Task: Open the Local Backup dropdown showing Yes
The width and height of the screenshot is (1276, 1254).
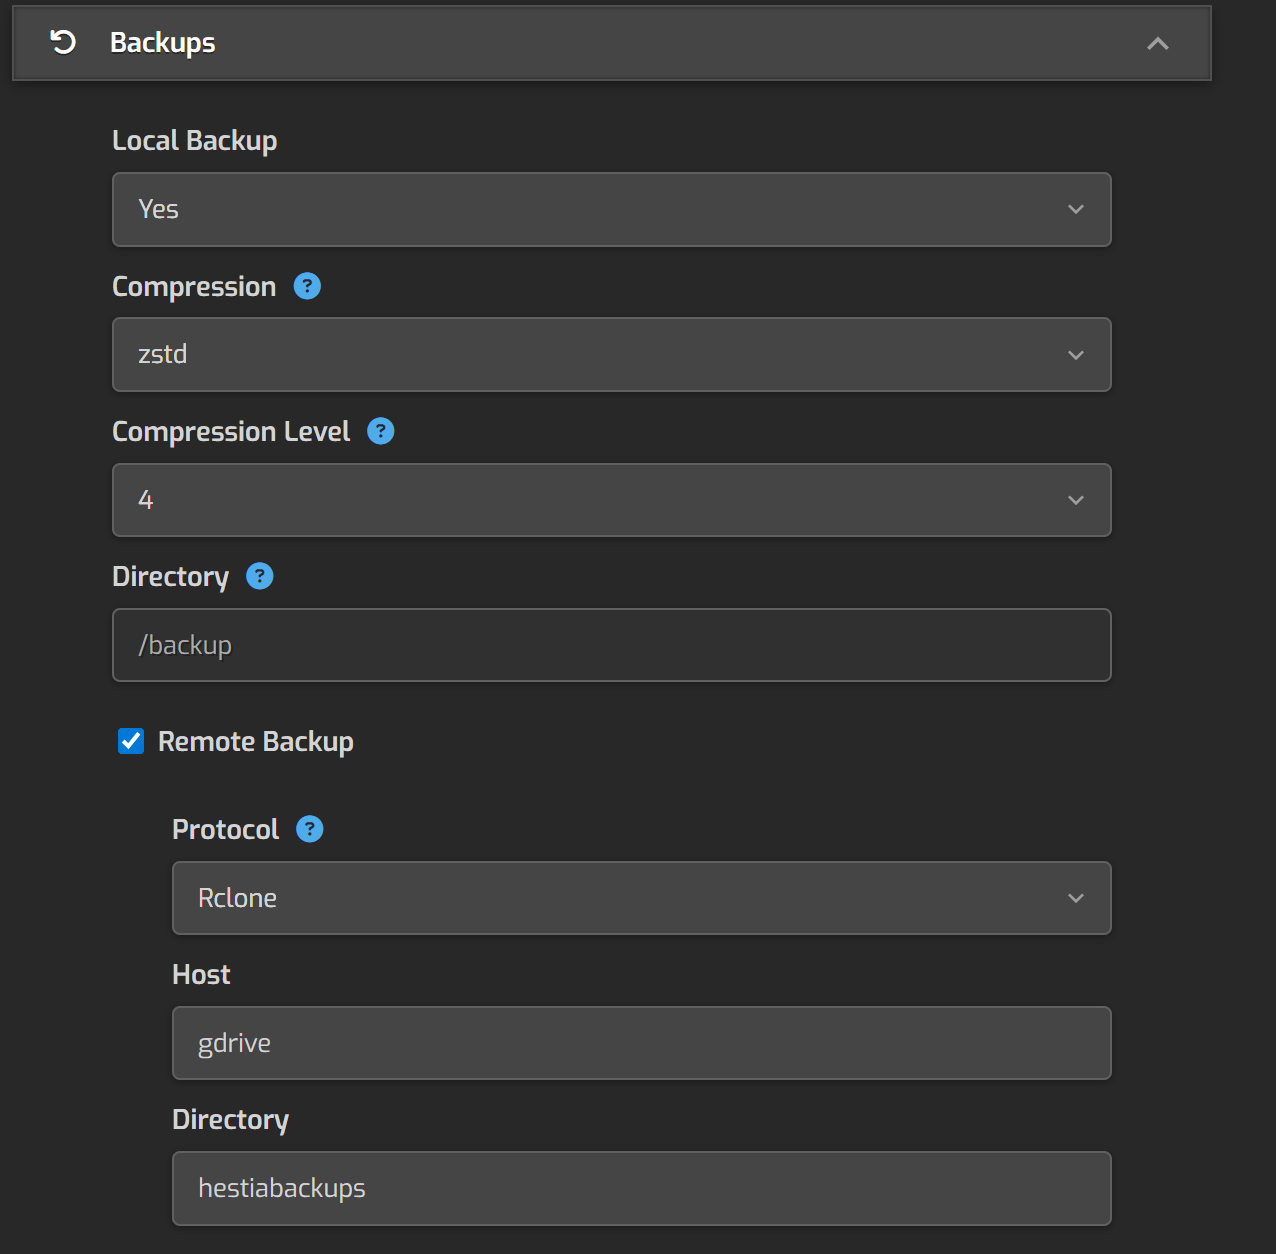Action: click(611, 209)
